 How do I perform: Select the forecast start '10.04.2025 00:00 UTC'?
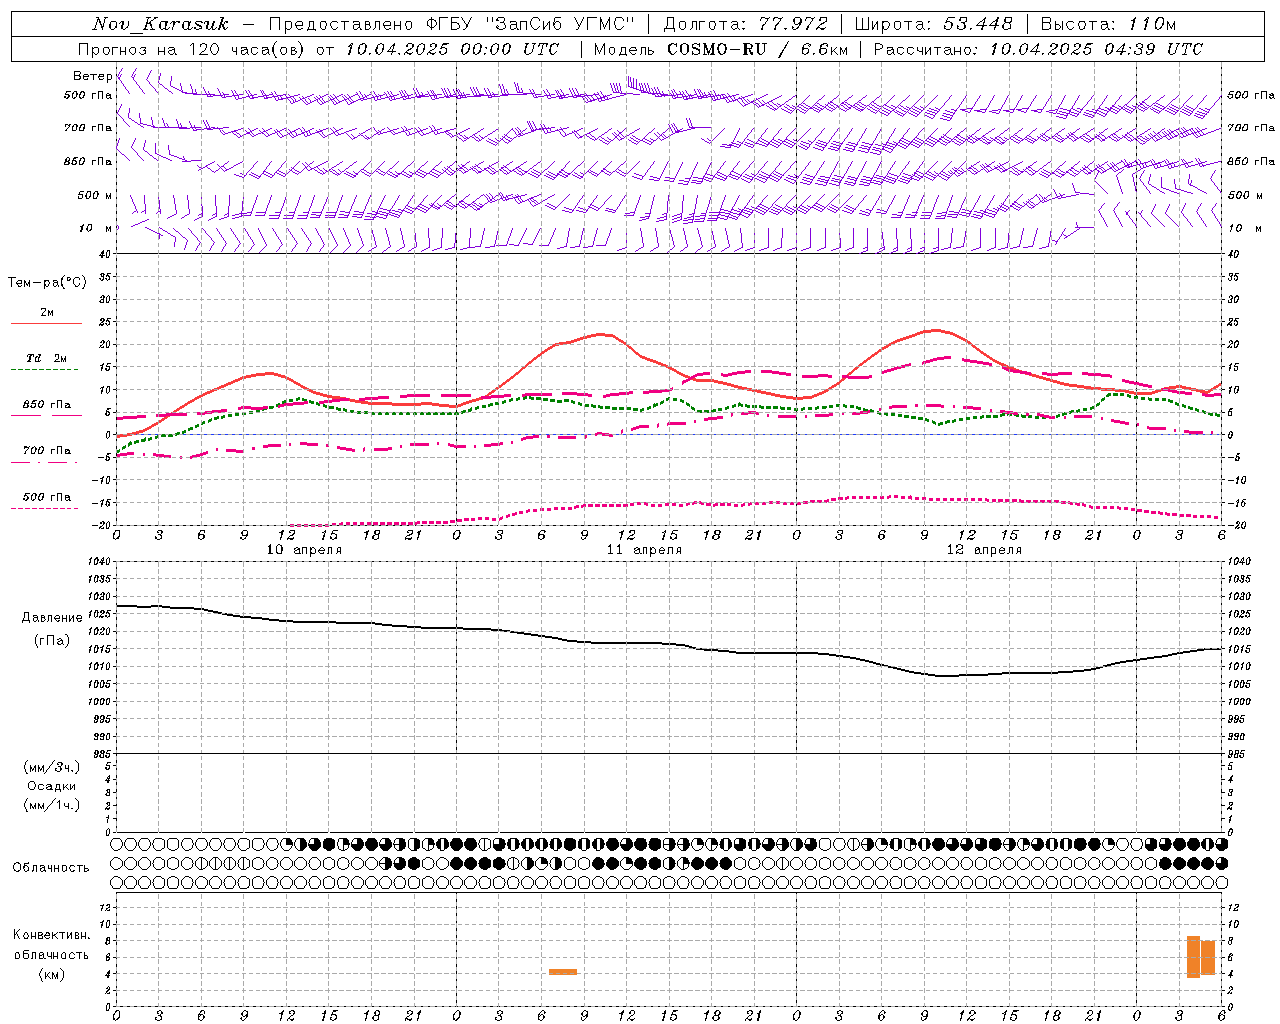click(x=453, y=49)
